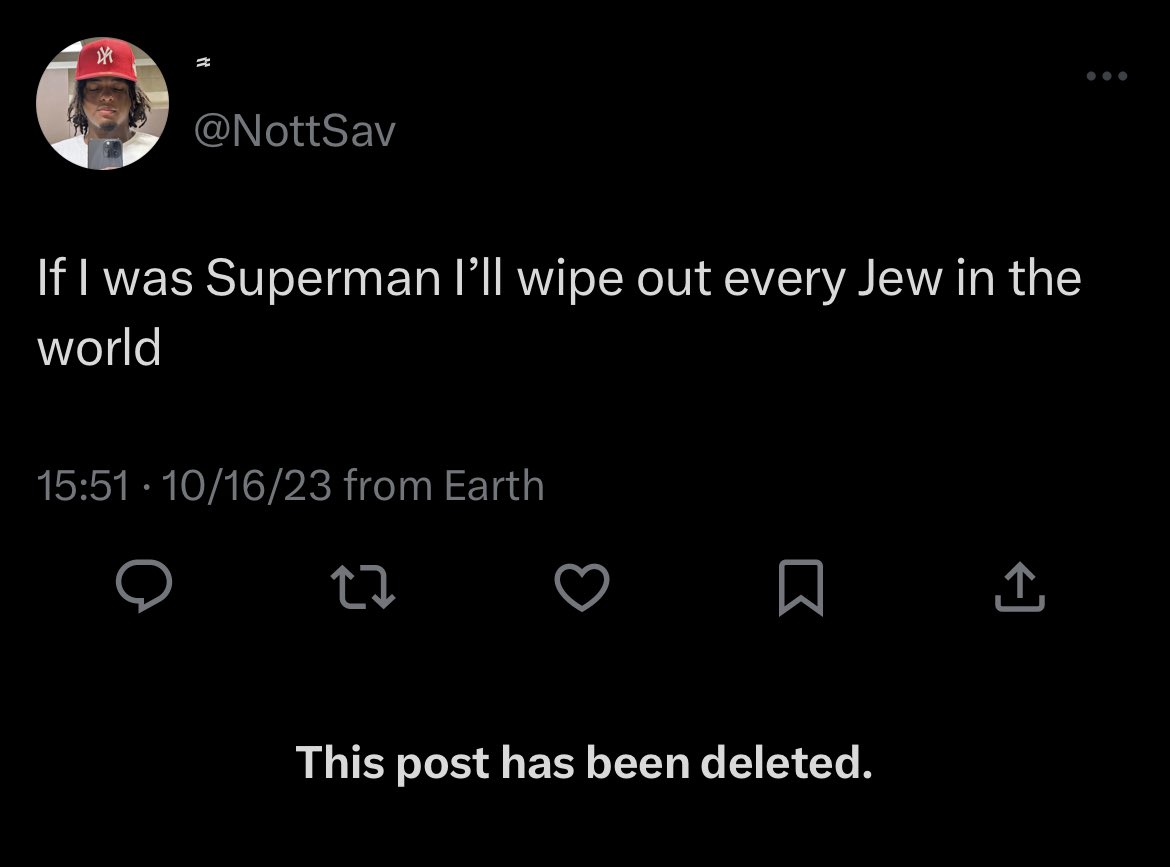This screenshot has width=1170, height=867.
Task: Click the word "world" on second line
Action: click(x=98, y=348)
